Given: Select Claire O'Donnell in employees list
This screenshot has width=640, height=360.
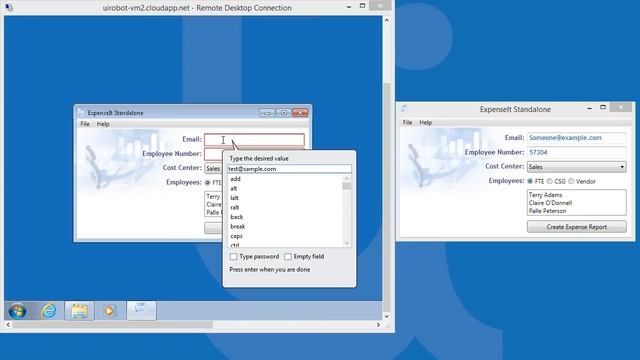Looking at the screenshot, I should (550, 203).
